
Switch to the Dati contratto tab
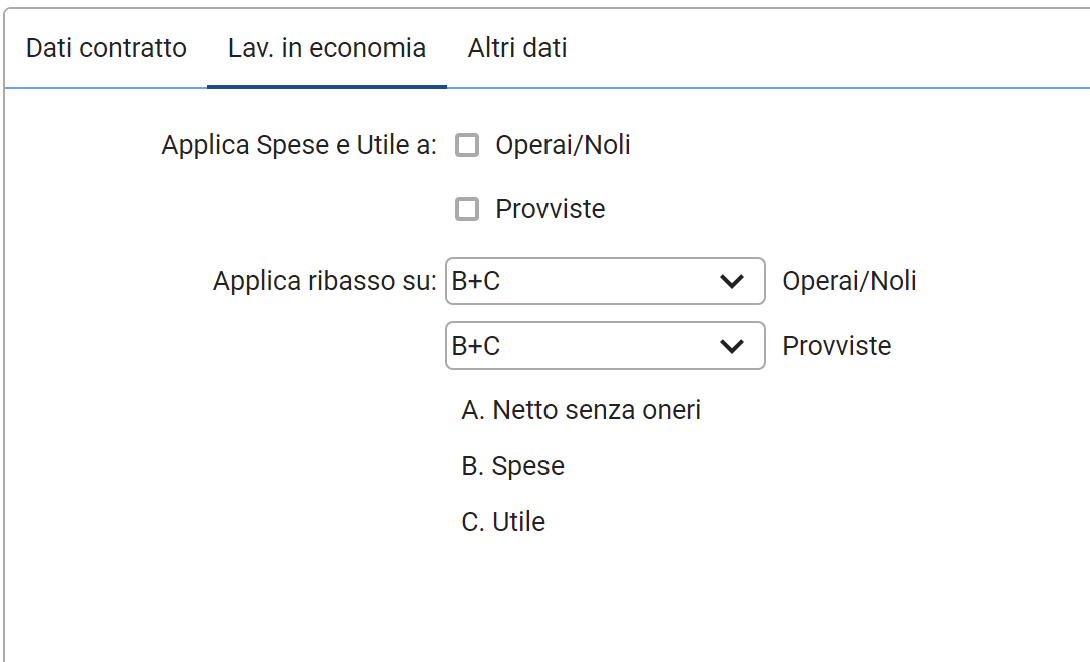(106, 48)
